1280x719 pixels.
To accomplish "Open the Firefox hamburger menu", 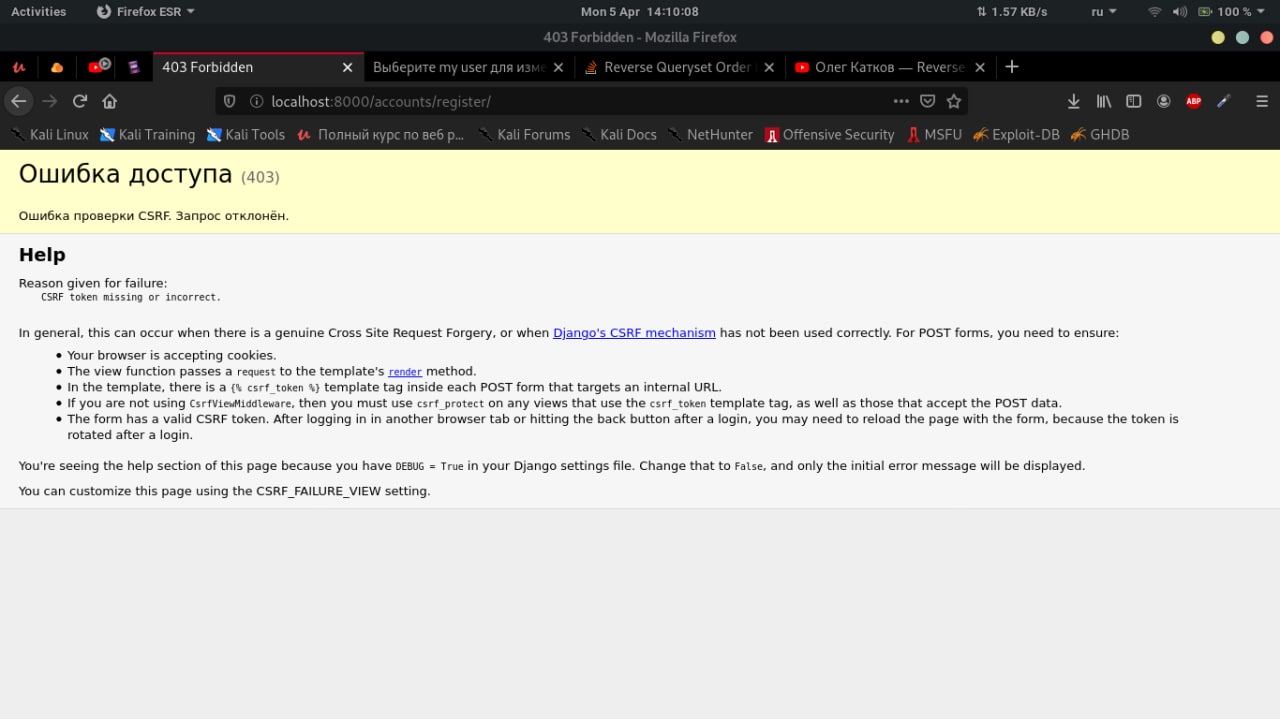I will (1262, 101).
